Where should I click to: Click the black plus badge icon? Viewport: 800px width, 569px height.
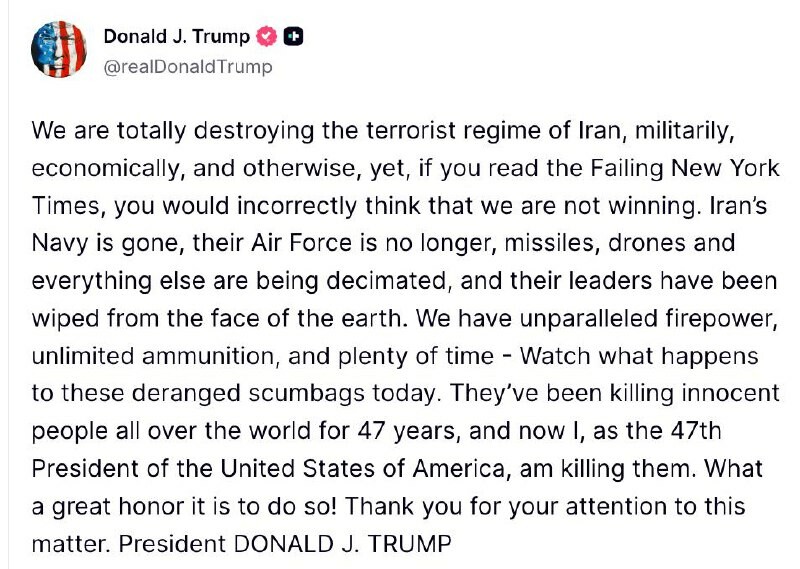[x=293, y=38]
